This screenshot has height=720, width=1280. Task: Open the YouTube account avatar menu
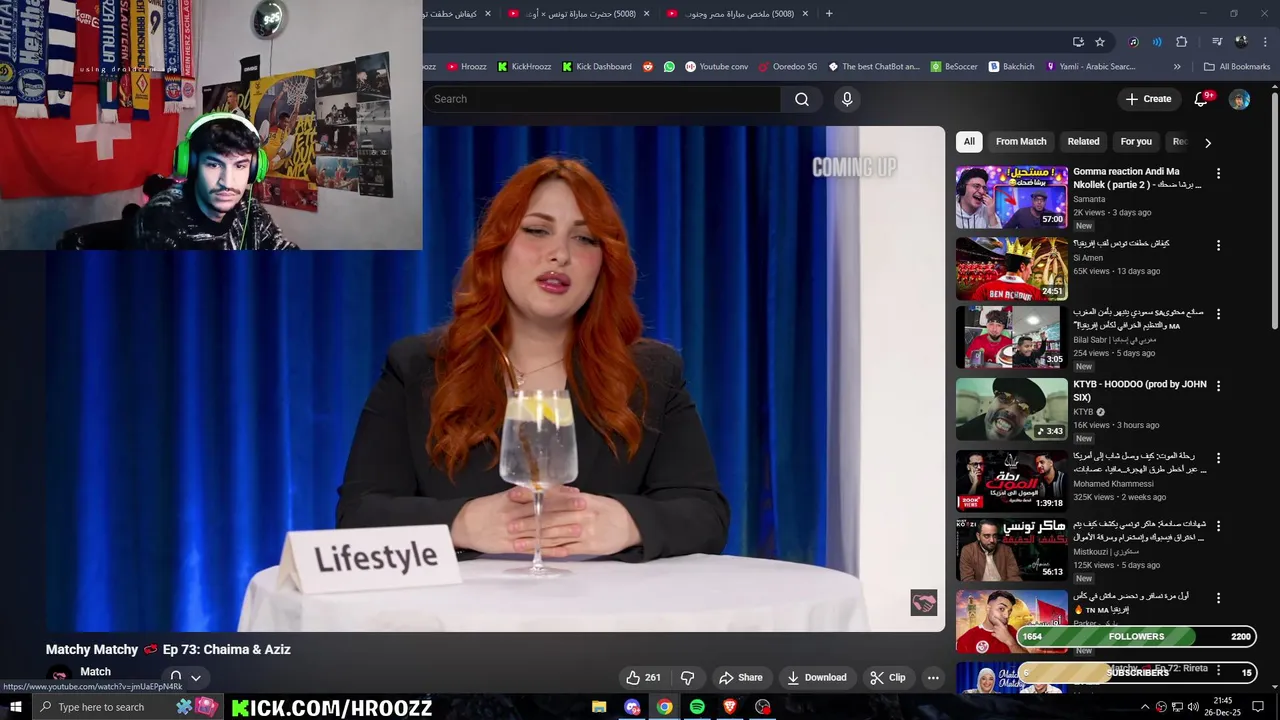[x=1239, y=99]
